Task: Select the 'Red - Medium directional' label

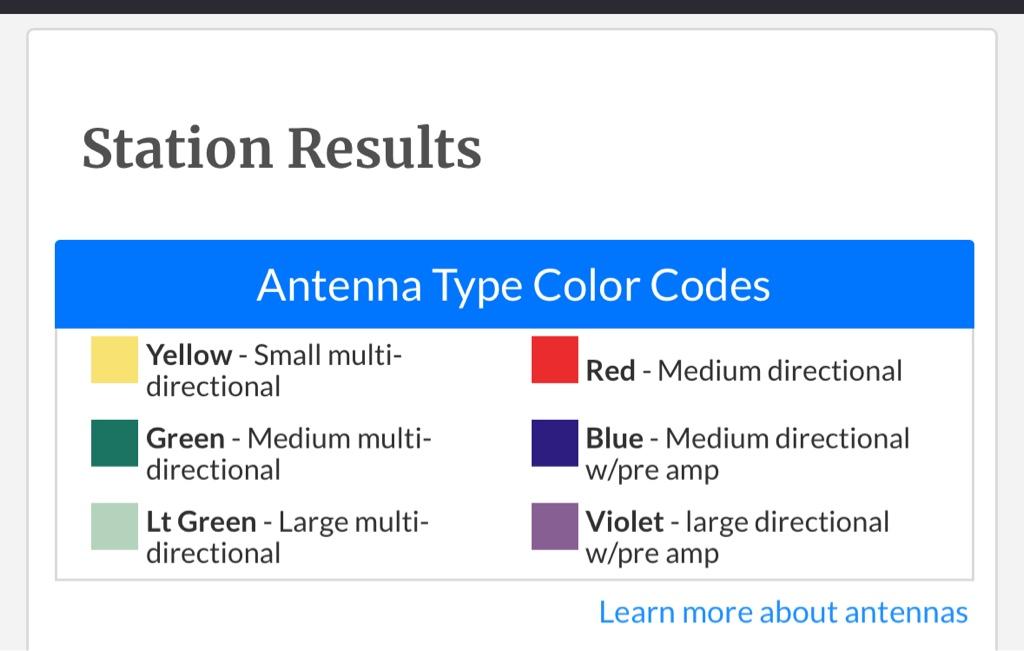Action: tap(744, 371)
